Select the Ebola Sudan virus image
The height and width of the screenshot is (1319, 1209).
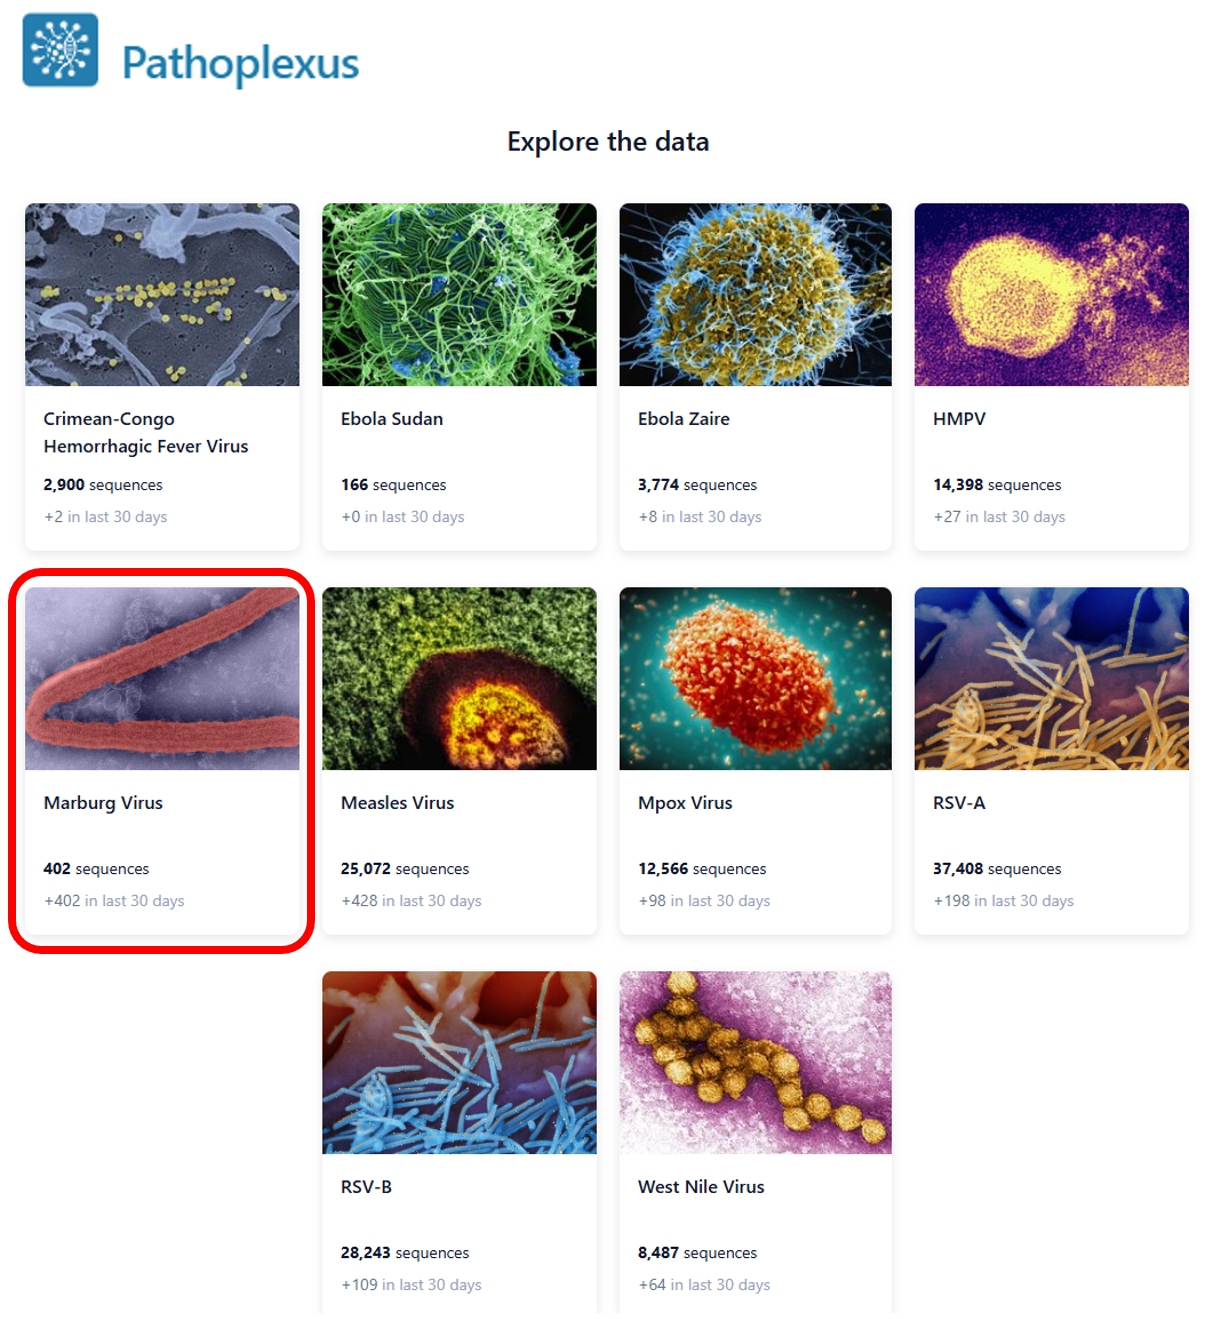coord(459,295)
